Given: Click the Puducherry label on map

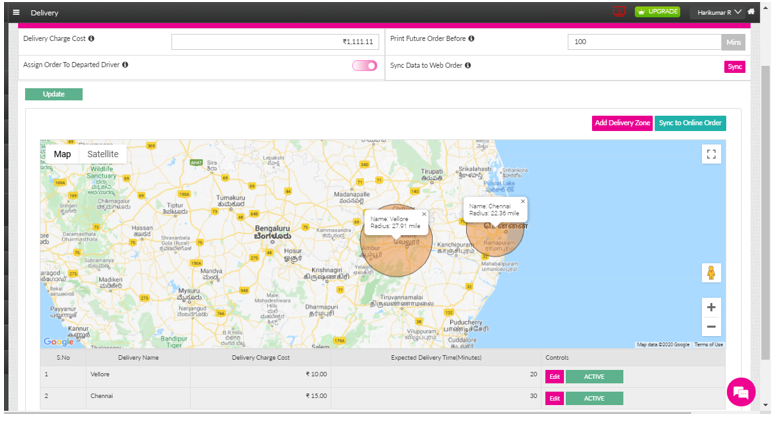Looking at the screenshot, I should (466, 326).
